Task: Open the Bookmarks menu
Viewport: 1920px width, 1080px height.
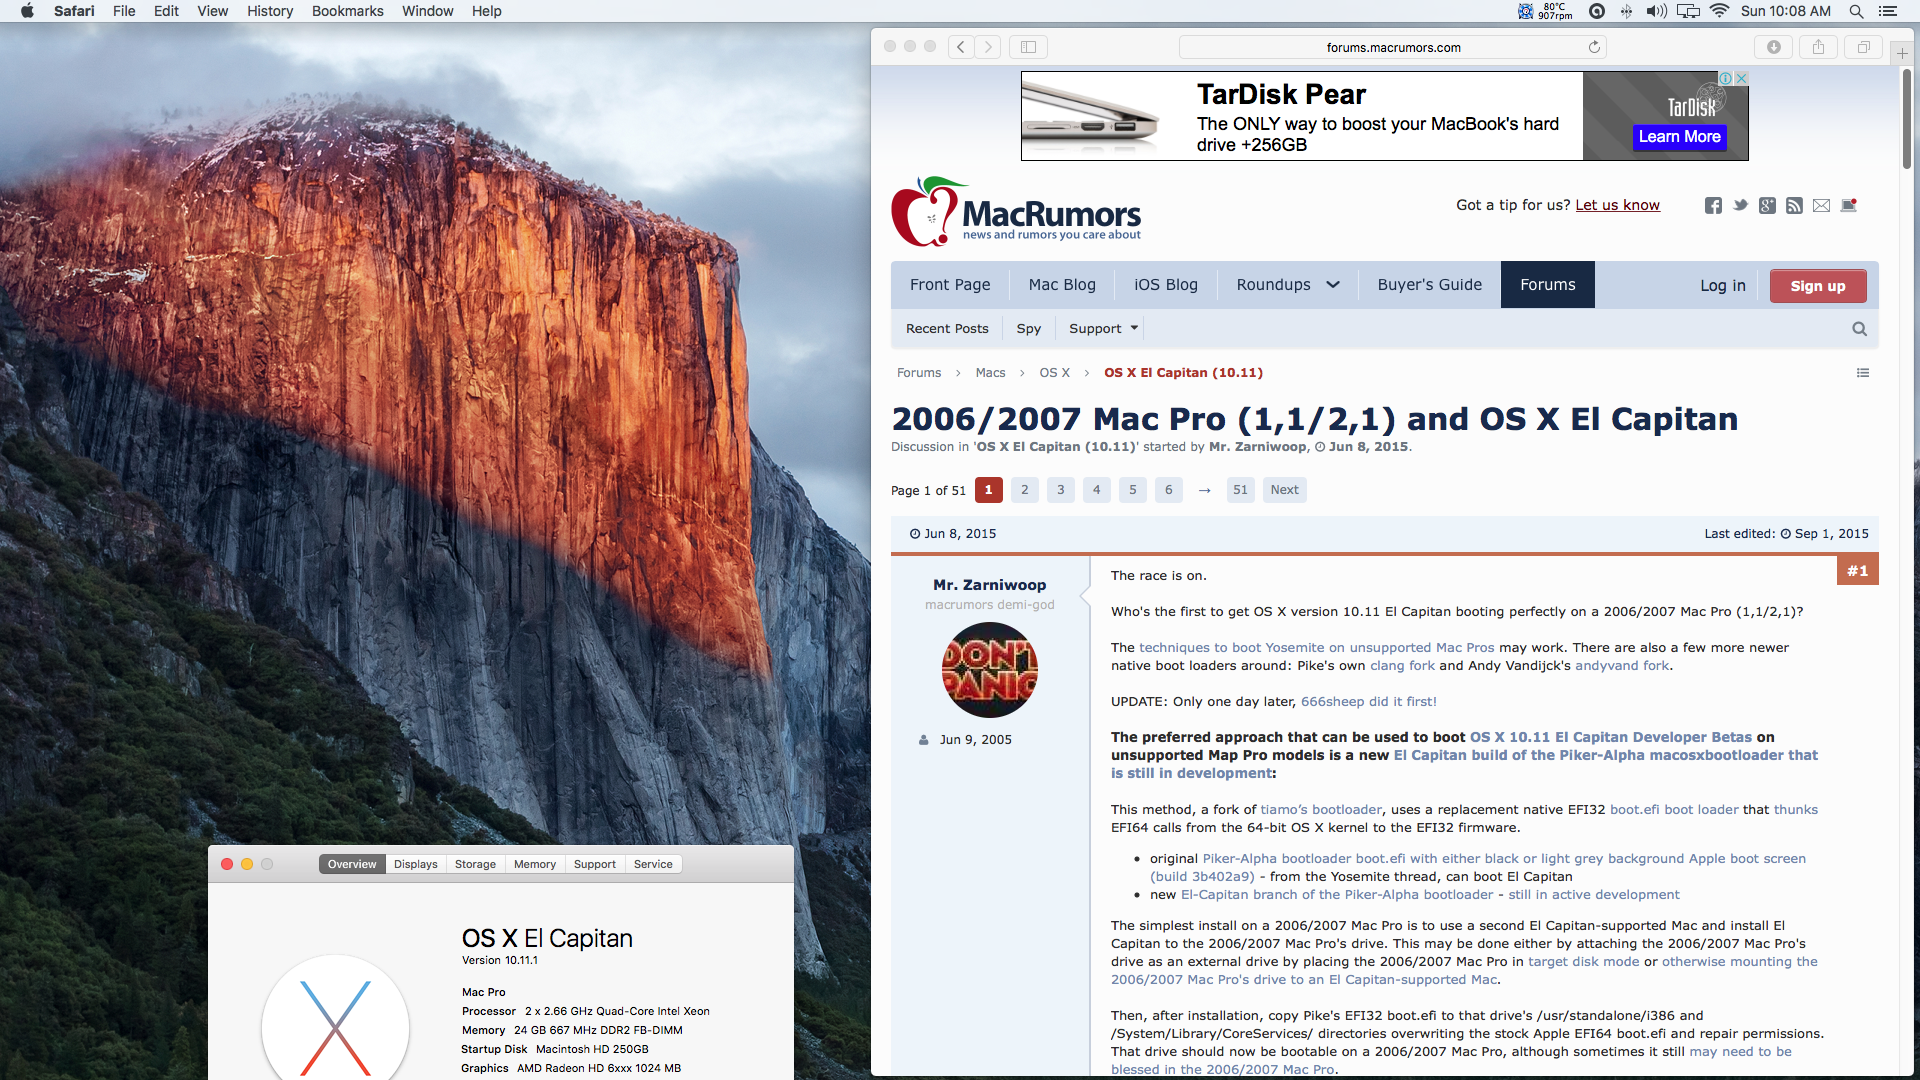Action: click(347, 11)
